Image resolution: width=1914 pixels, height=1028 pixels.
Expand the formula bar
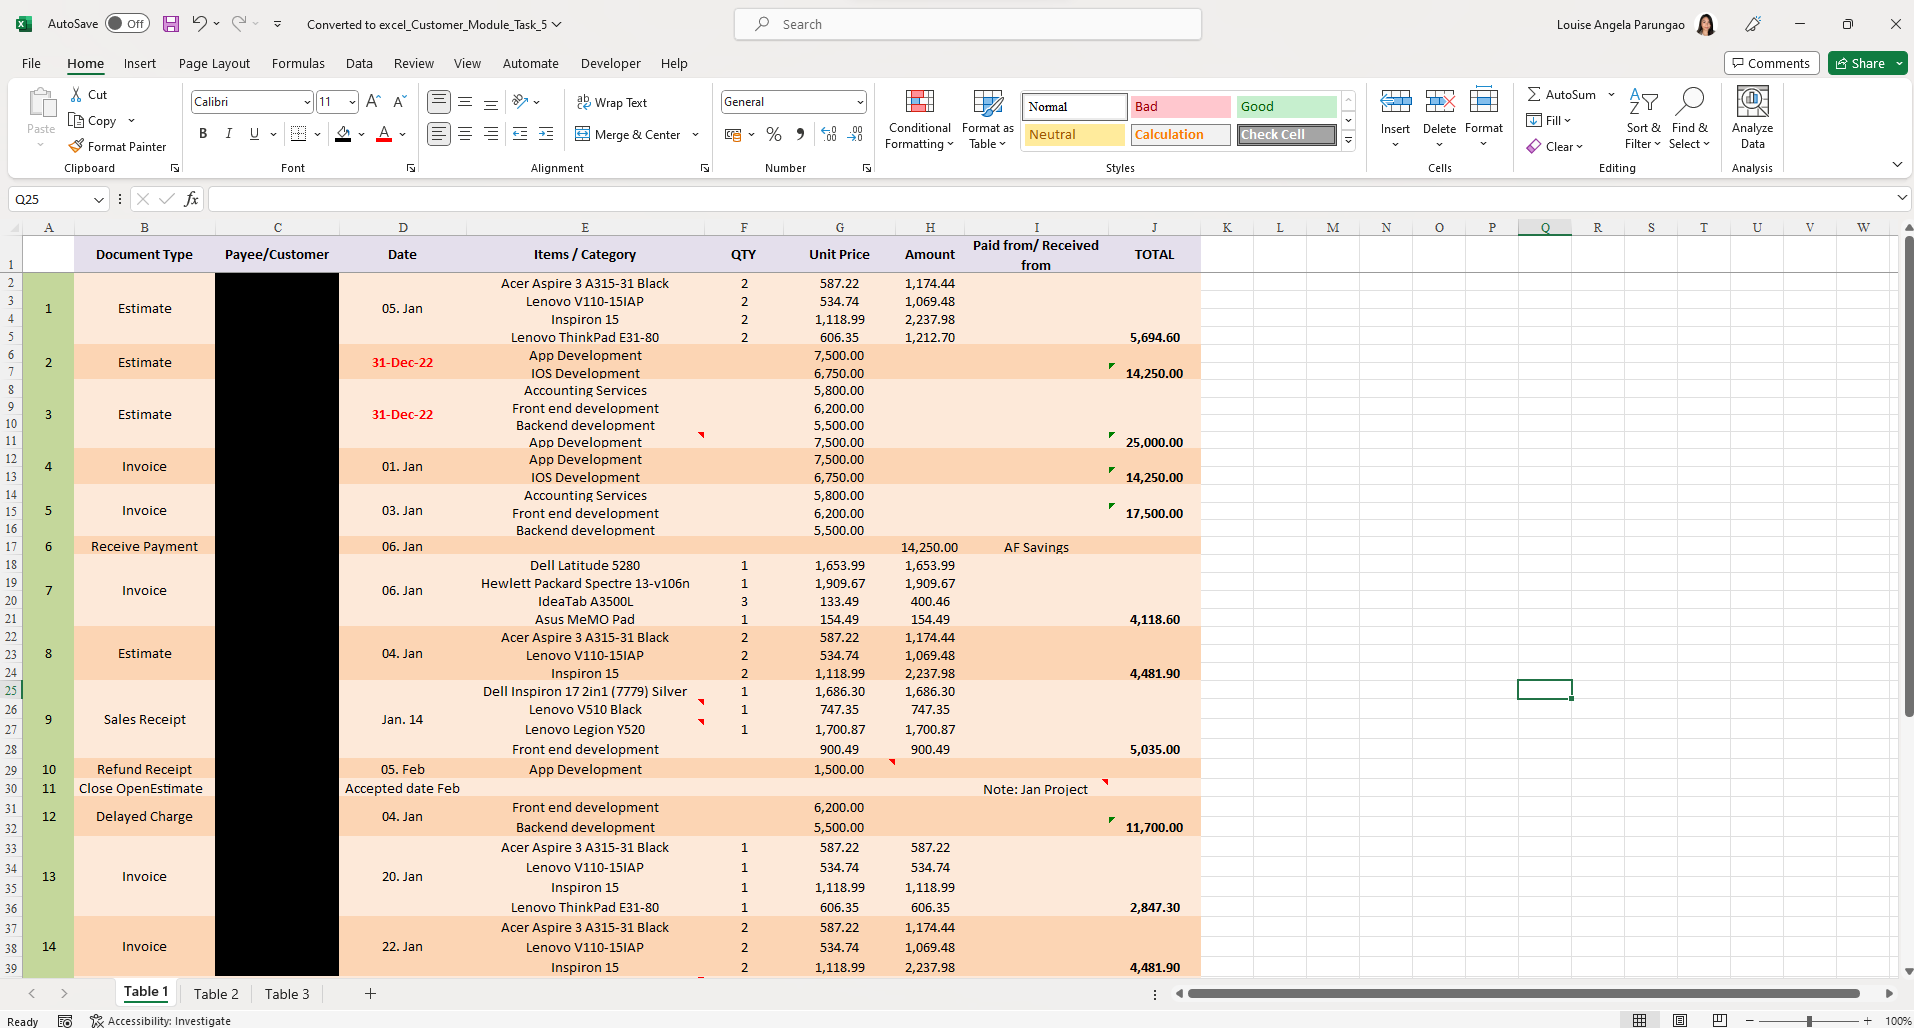click(1902, 199)
